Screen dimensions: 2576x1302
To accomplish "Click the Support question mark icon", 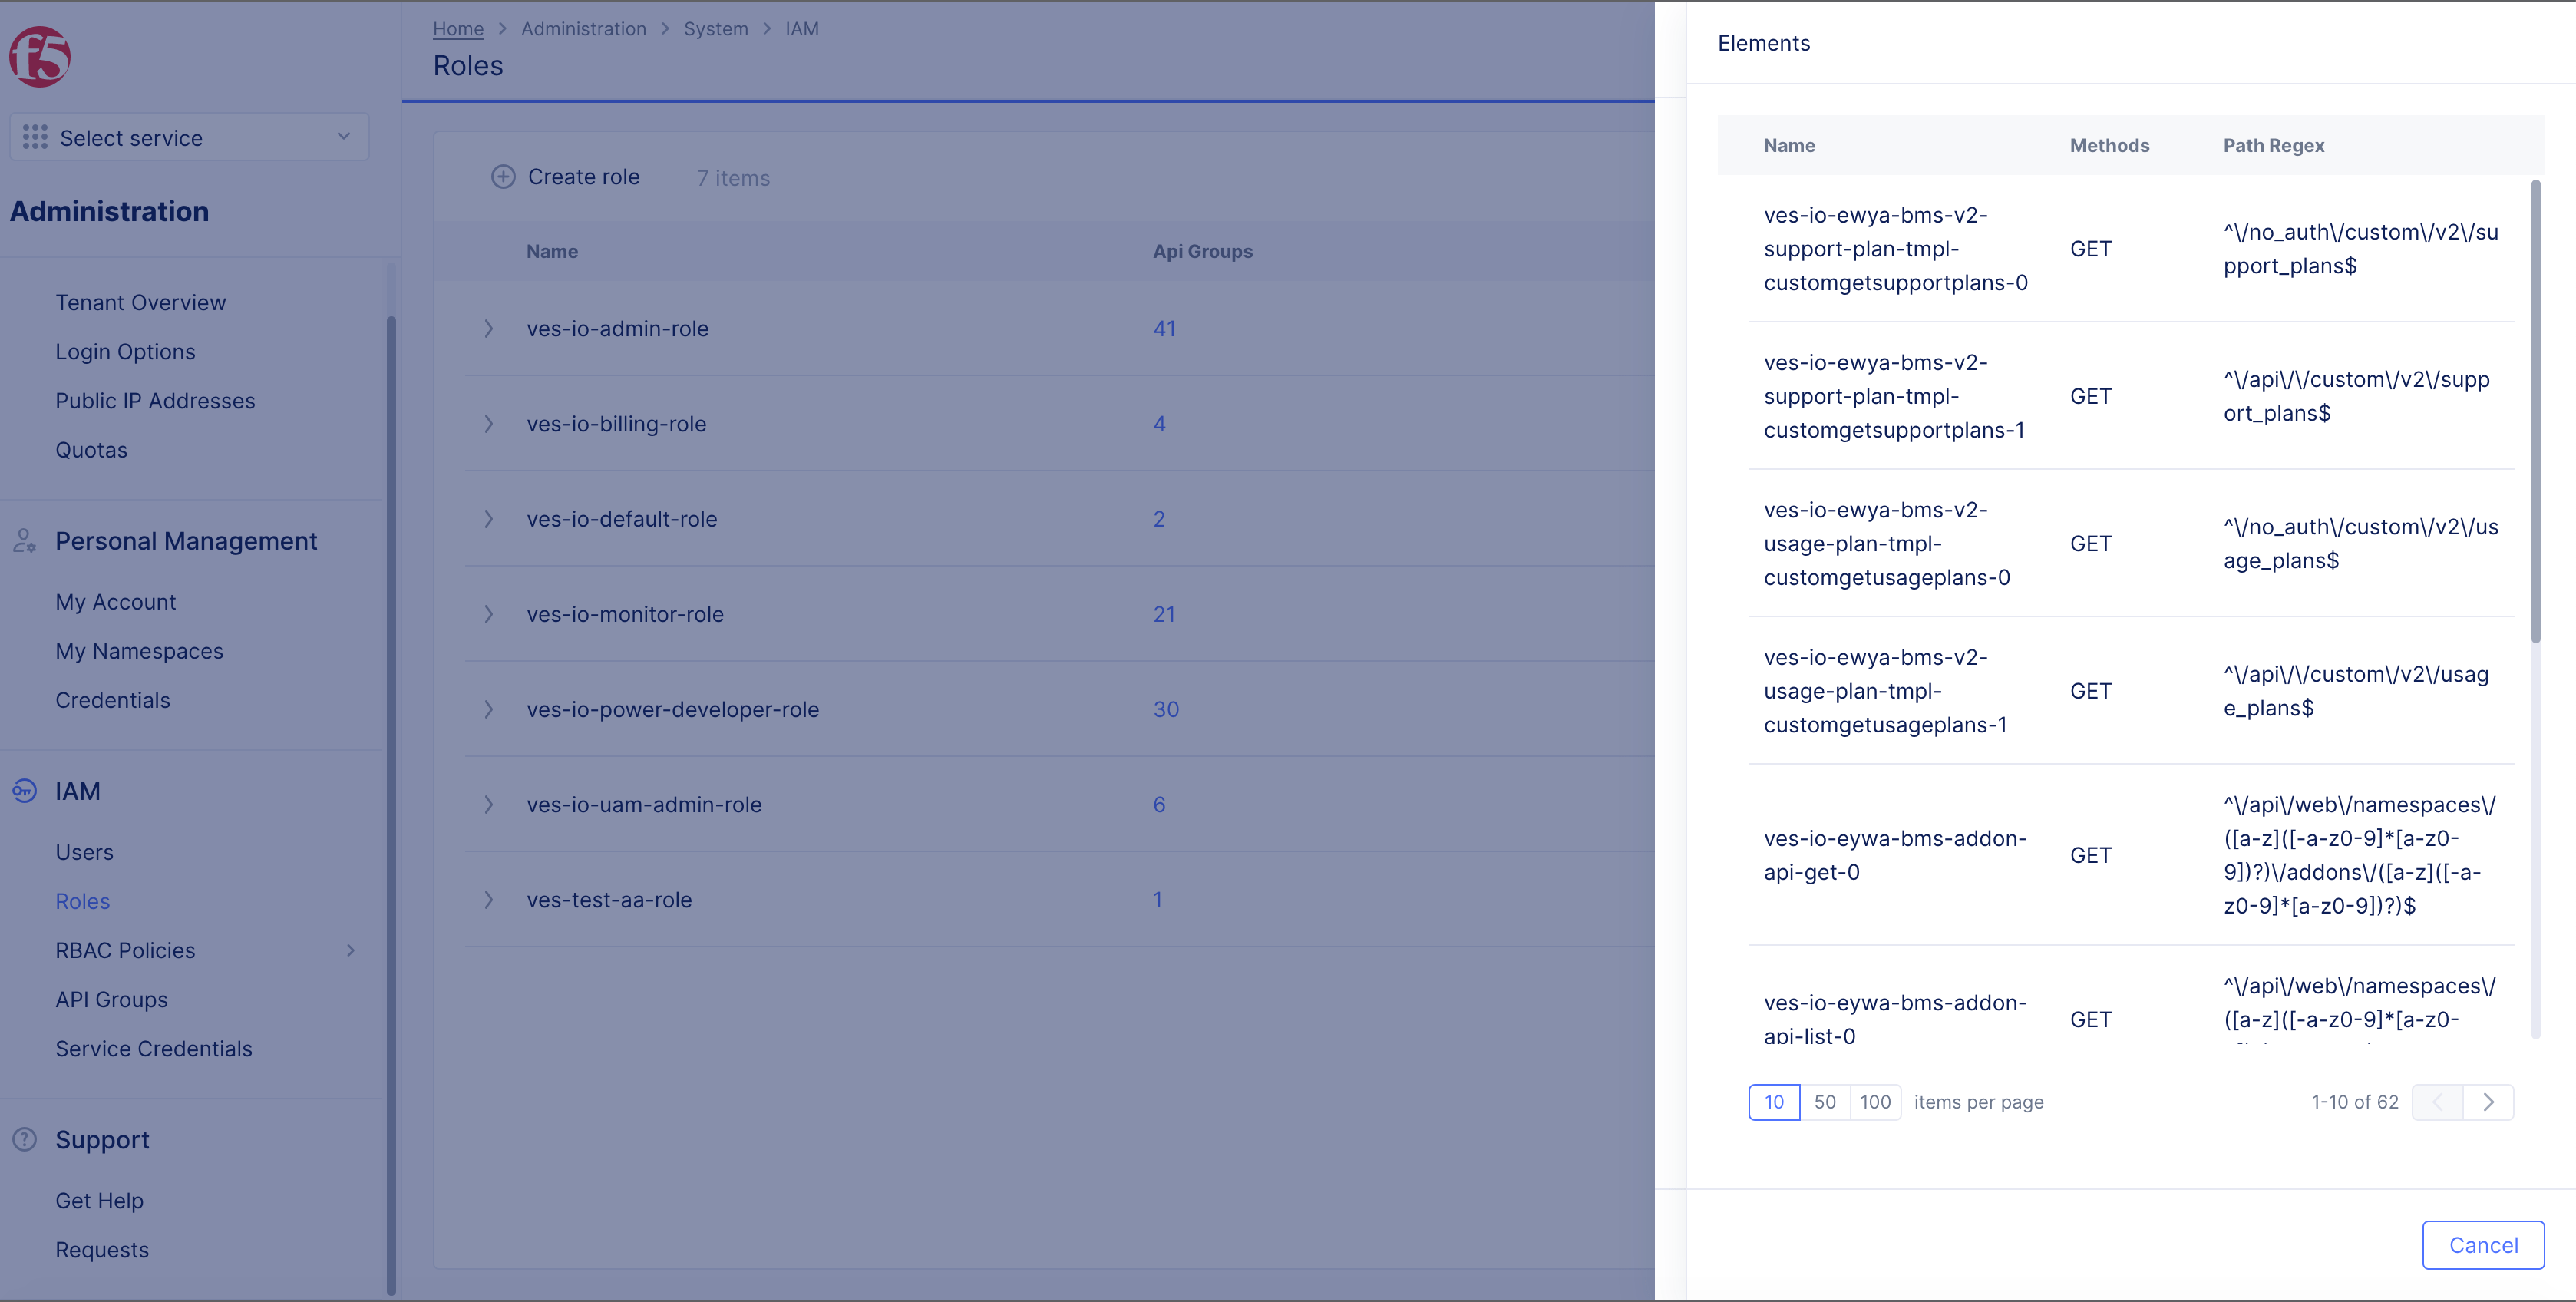I will point(24,1139).
